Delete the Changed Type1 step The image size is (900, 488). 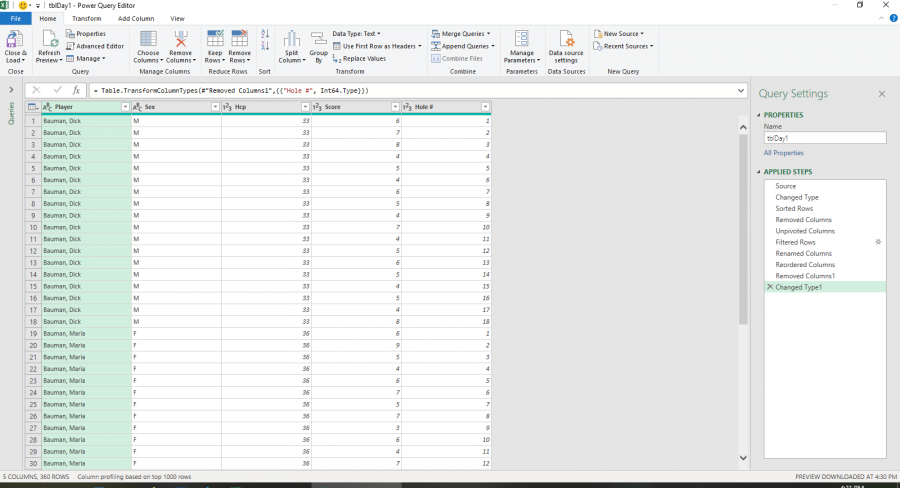pos(770,287)
